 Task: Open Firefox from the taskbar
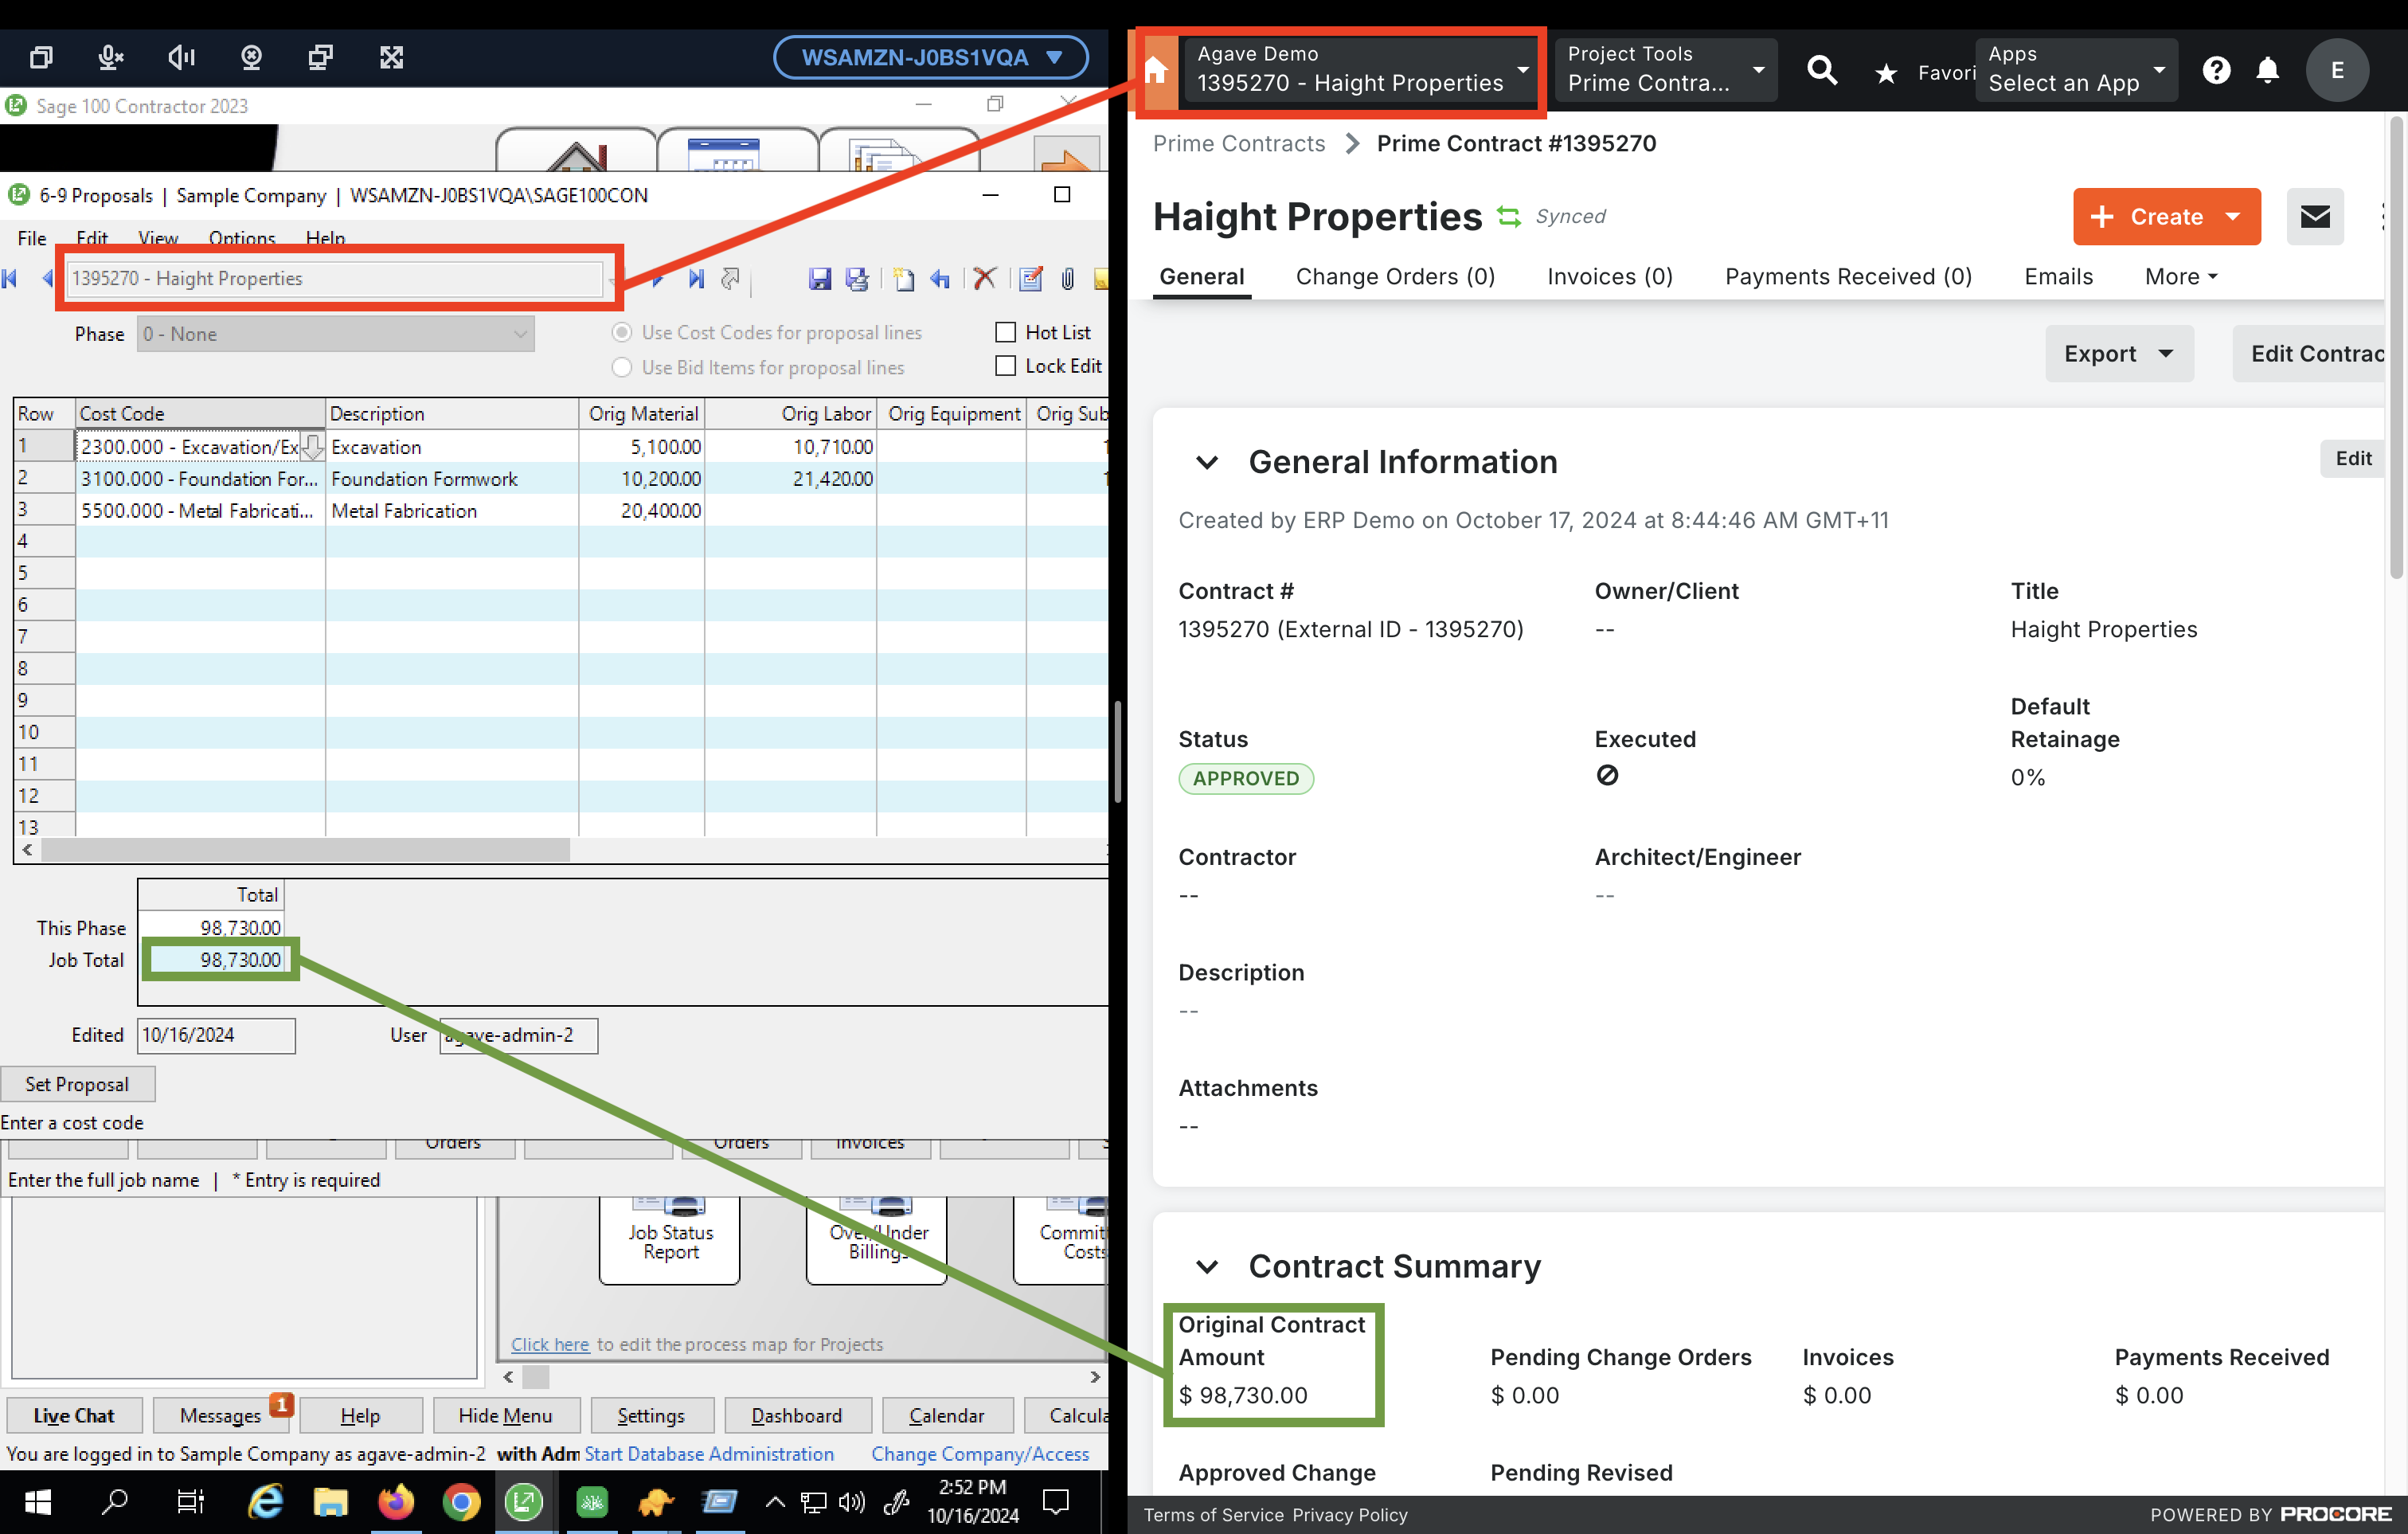[396, 1501]
